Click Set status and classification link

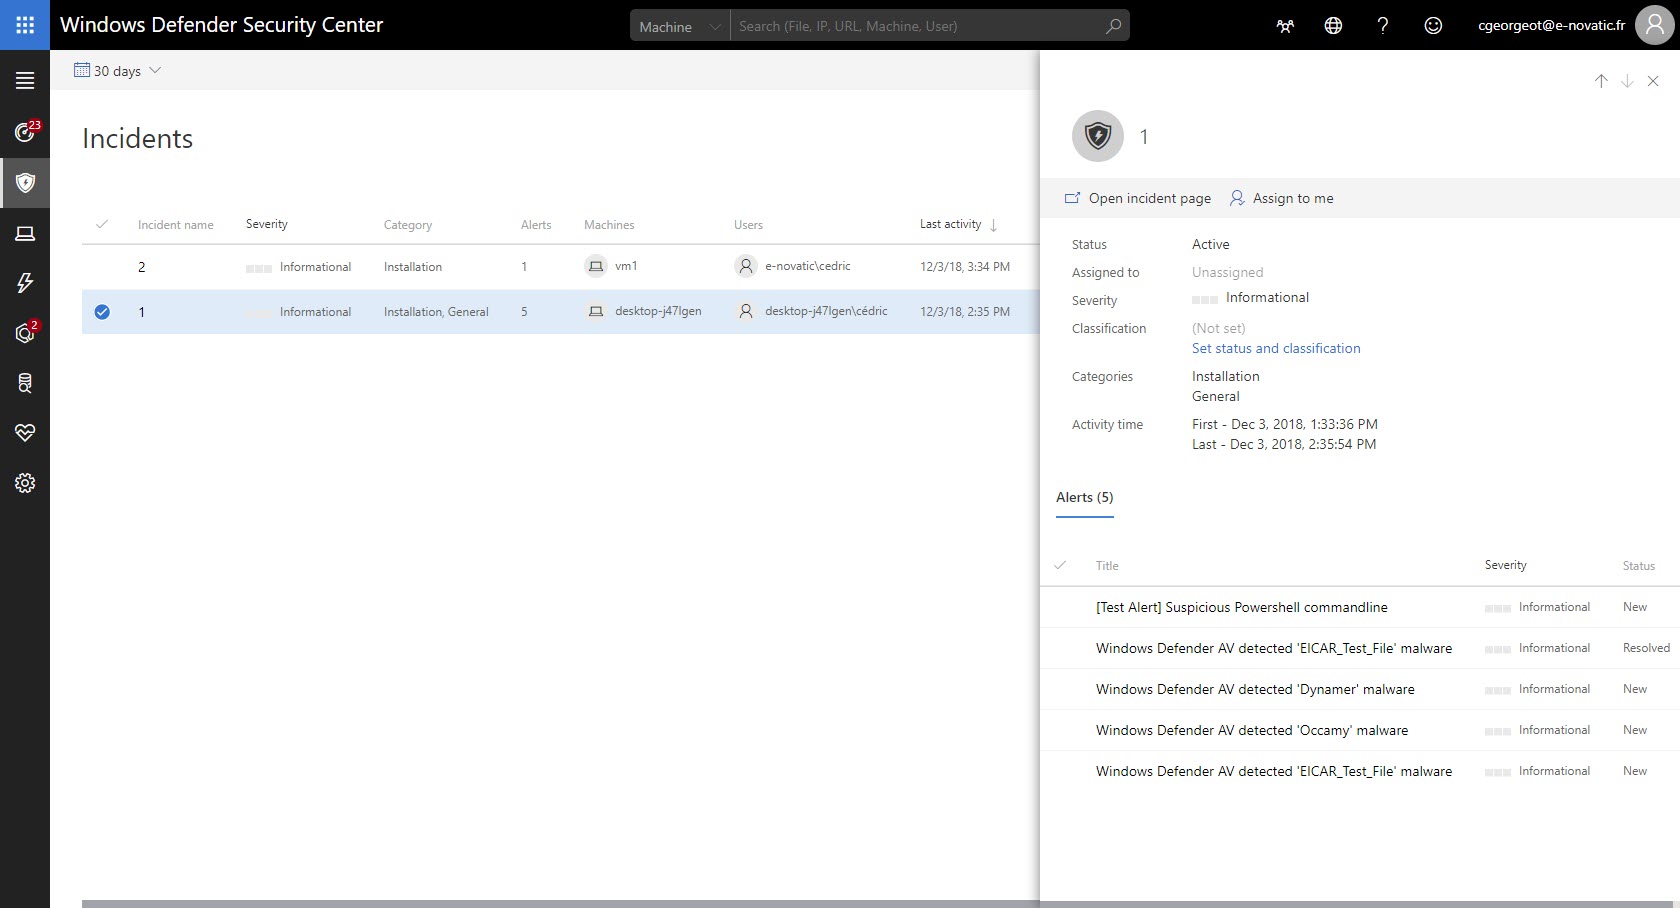(1276, 348)
